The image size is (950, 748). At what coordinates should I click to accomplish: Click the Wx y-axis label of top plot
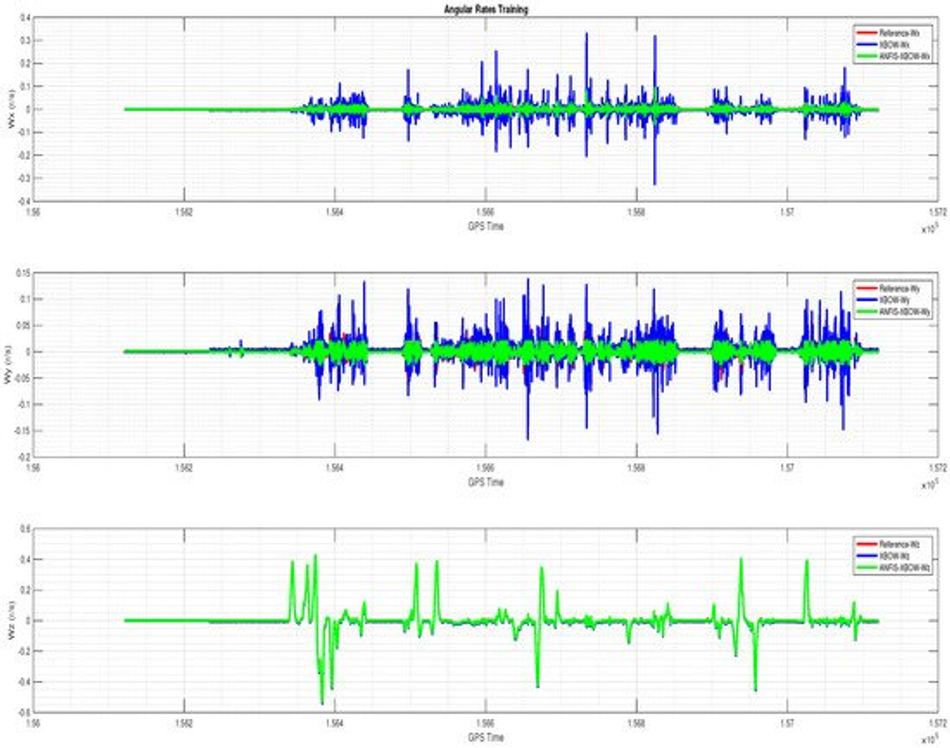pos(10,108)
